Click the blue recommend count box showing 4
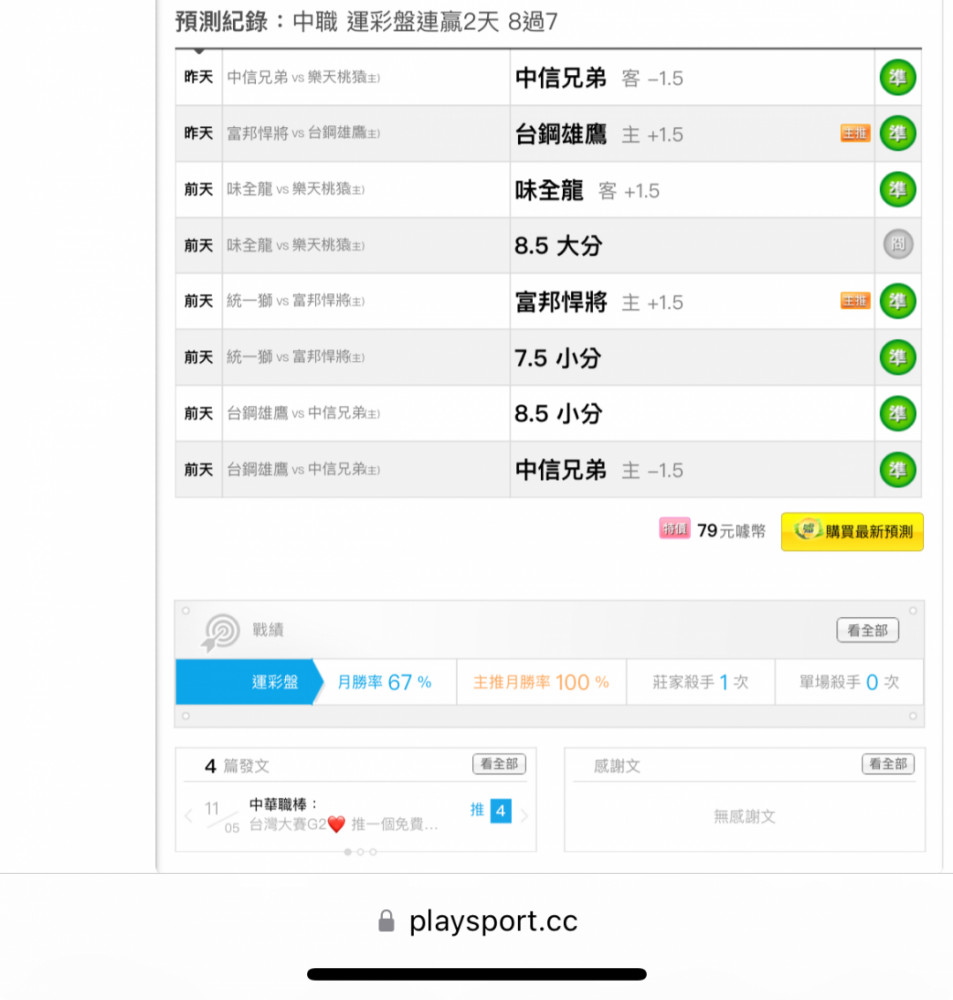The width and height of the screenshot is (953, 1000). pyautogui.click(x=501, y=811)
